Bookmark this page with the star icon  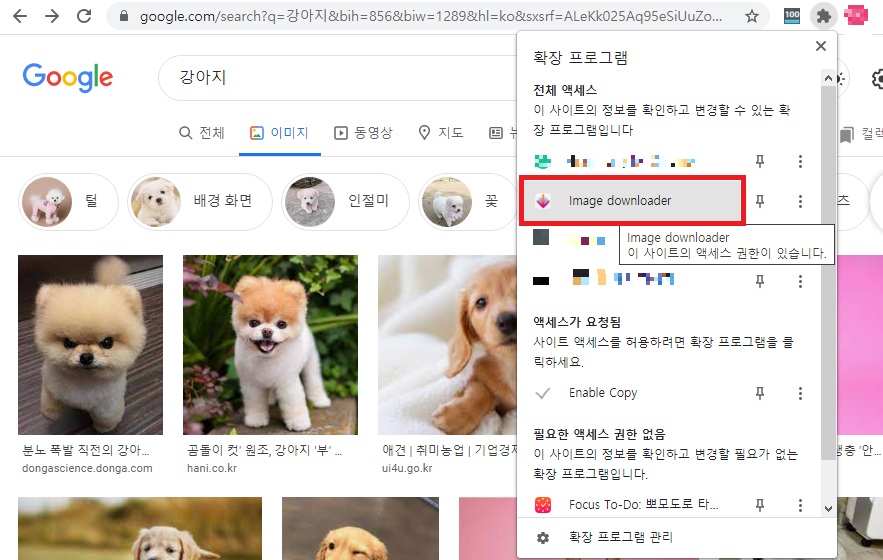752,16
